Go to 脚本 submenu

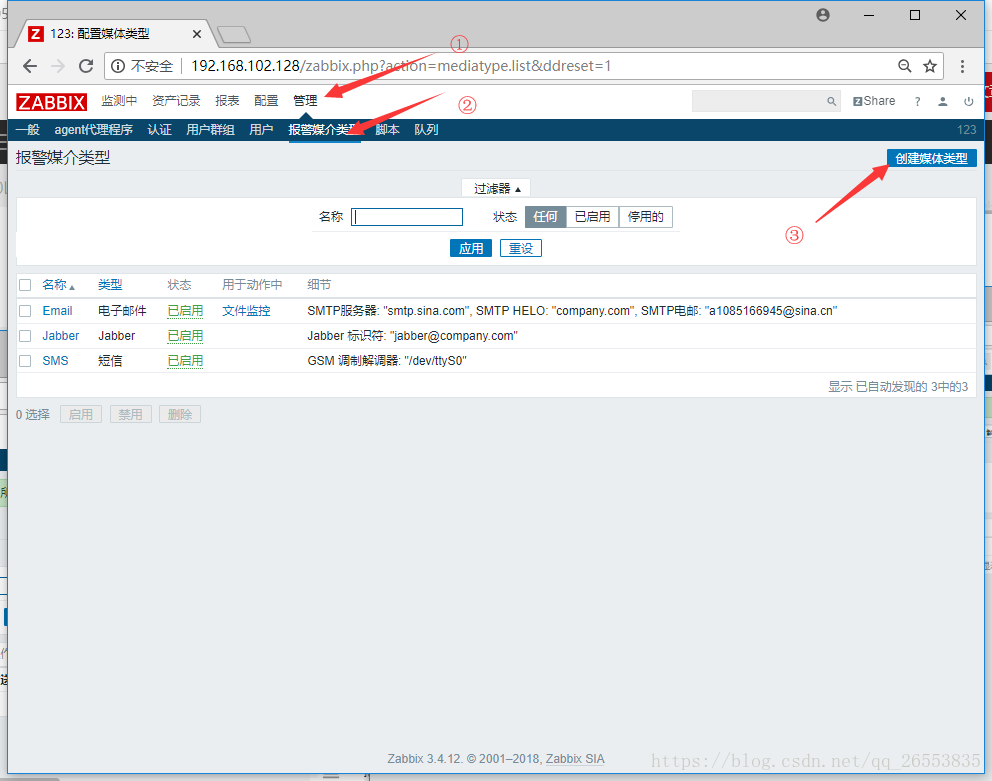tap(387, 130)
